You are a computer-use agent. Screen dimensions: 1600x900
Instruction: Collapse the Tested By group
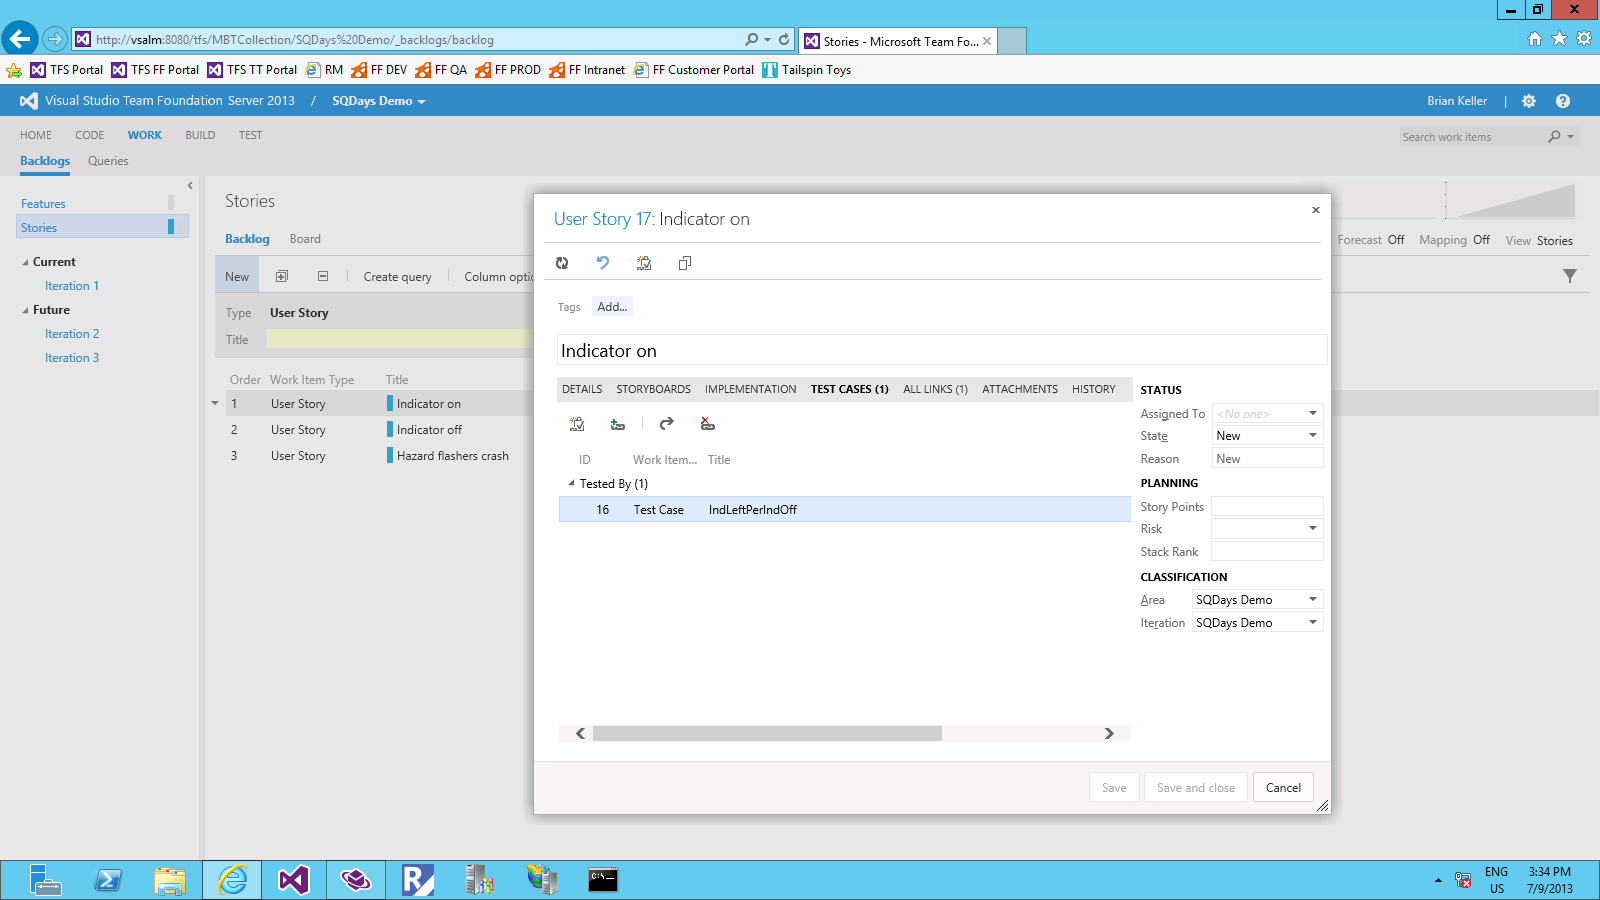572,483
